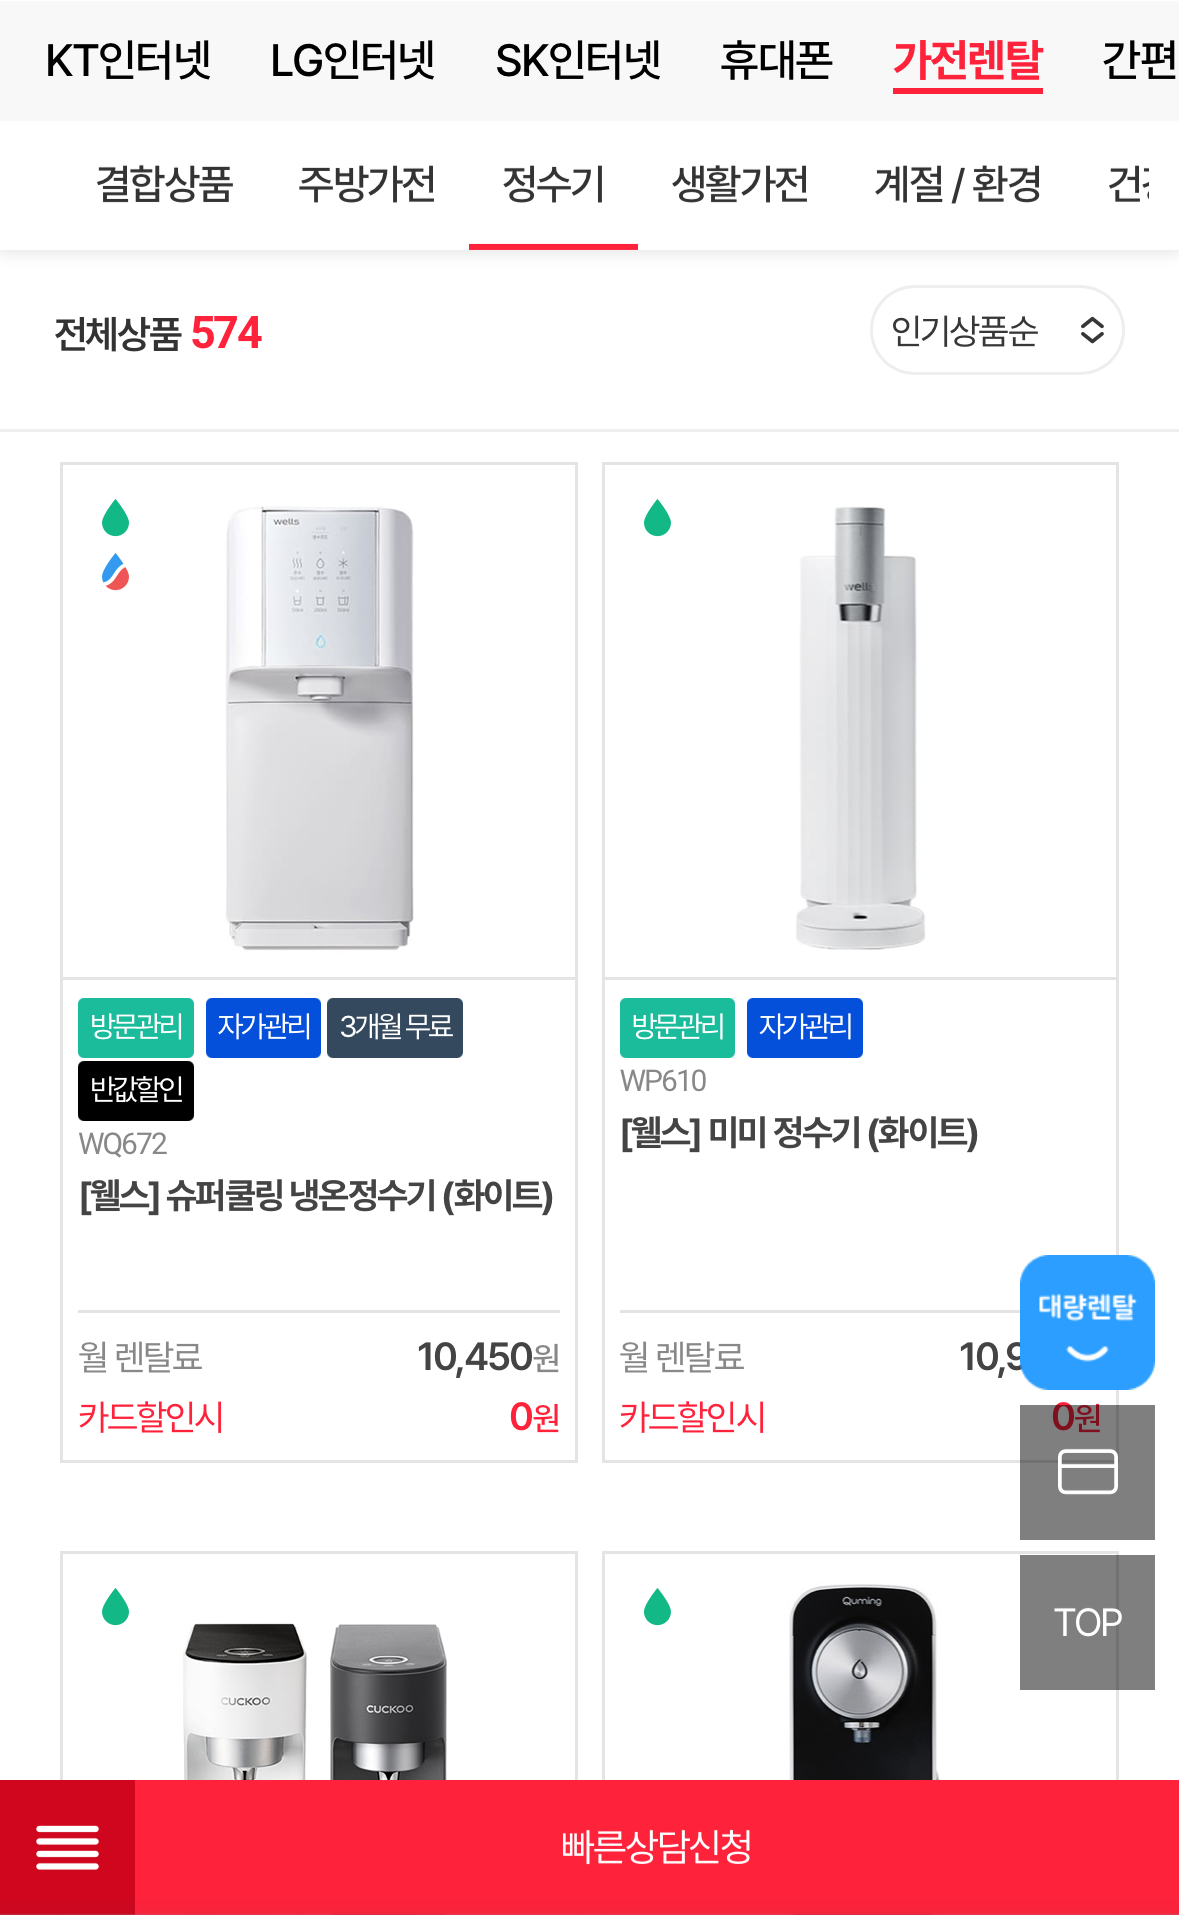Image resolution: width=1179 pixels, height=1915 pixels.
Task: Open the 웰스 슈퍼쿨링 냉온정수기 product link
Action: point(316,1196)
